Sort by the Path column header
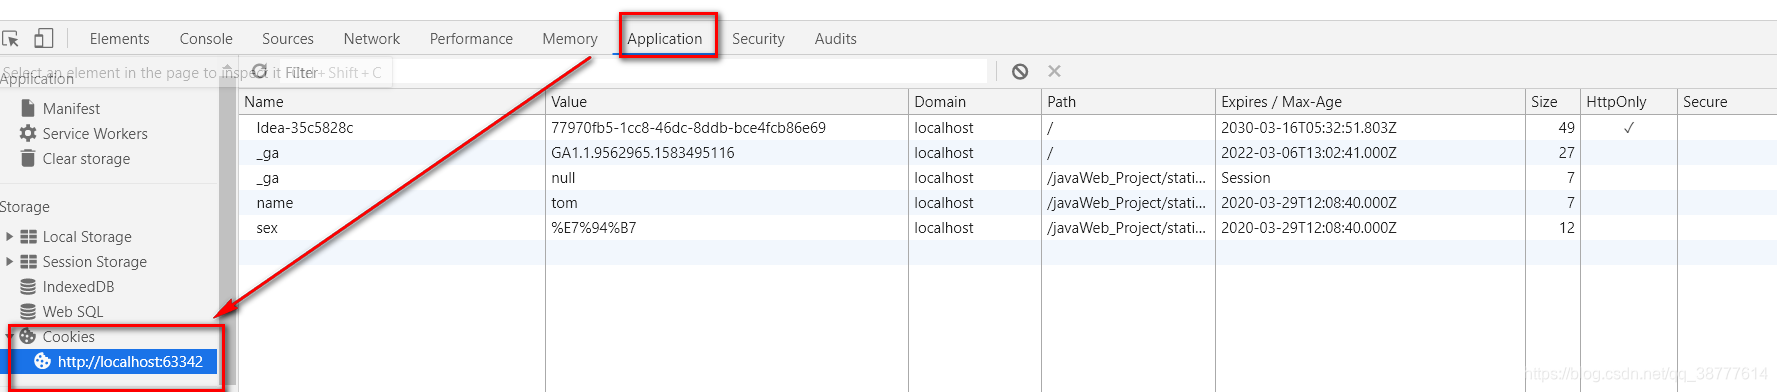This screenshot has height=392, width=1777. [x=1128, y=102]
